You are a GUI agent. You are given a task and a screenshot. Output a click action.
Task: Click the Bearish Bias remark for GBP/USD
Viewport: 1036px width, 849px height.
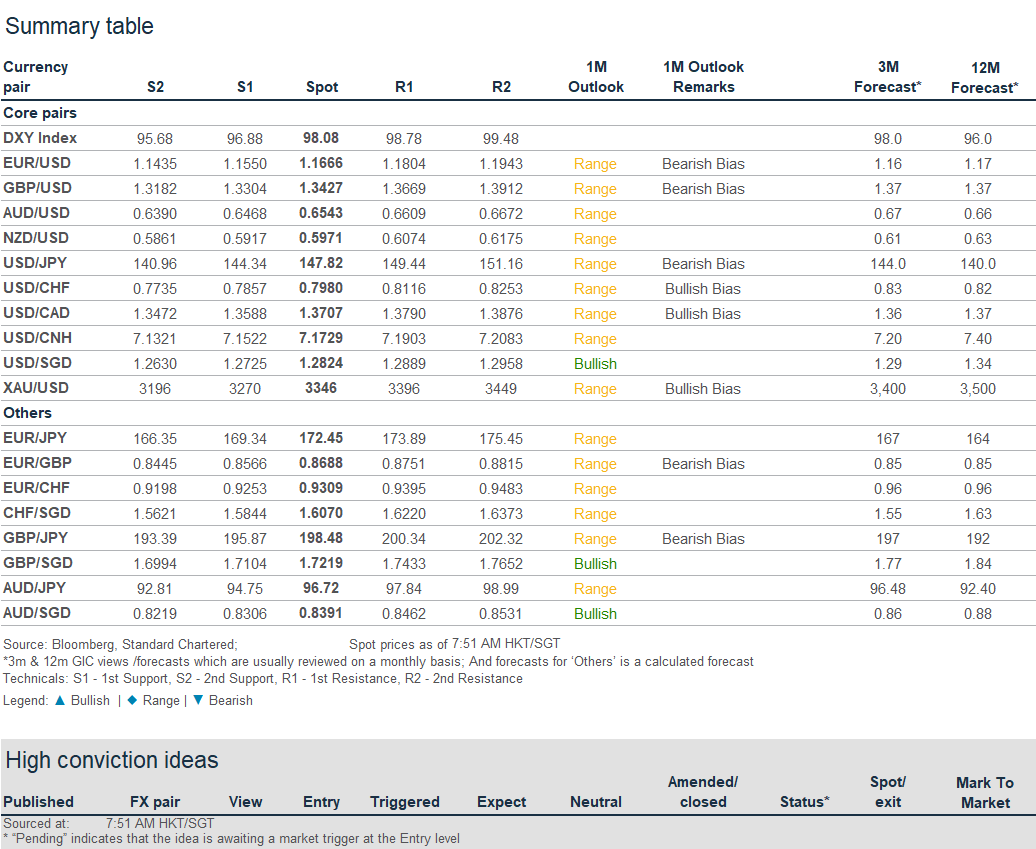(x=703, y=188)
